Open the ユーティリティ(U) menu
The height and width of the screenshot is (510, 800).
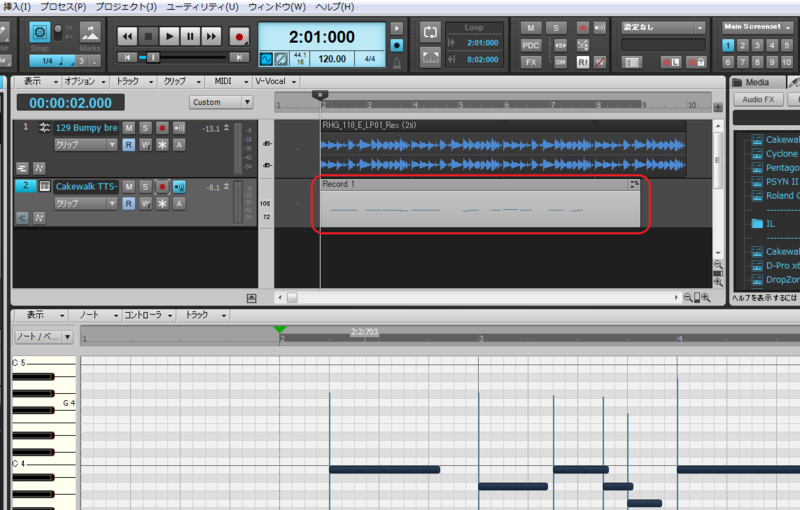202,7
